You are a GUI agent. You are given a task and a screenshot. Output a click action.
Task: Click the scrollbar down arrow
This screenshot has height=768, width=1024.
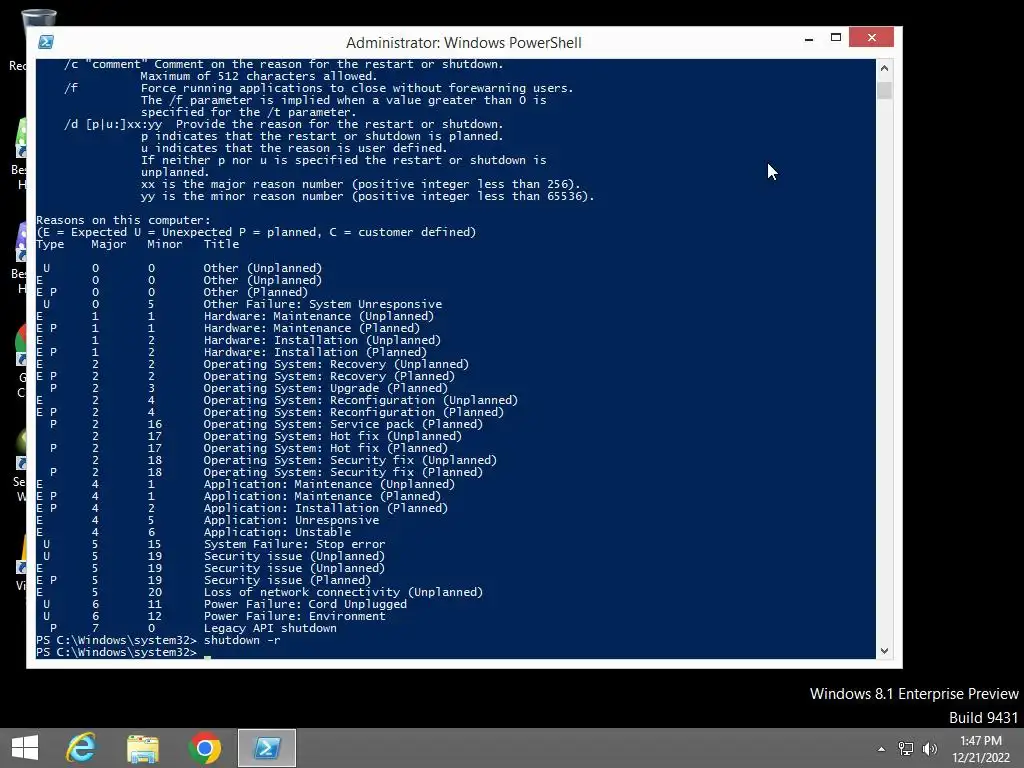(x=884, y=650)
